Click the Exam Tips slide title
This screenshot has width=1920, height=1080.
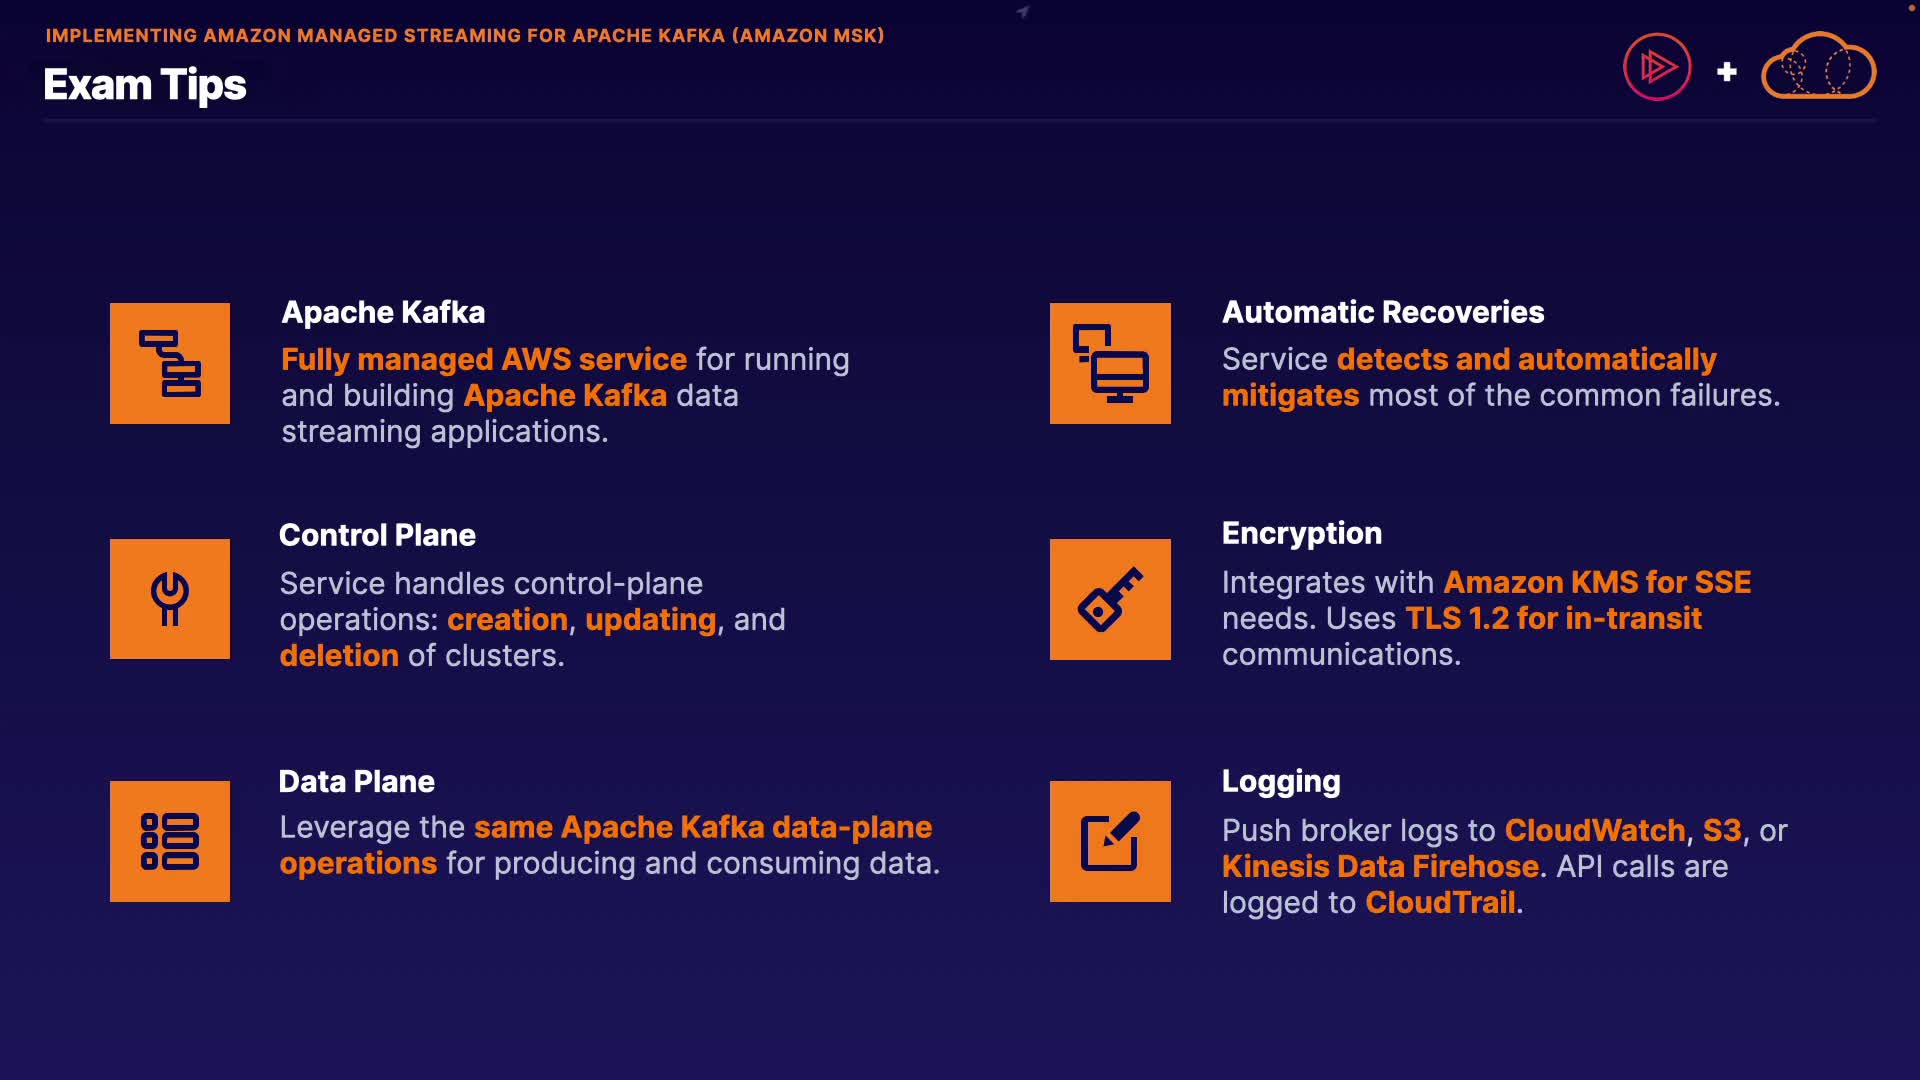(145, 85)
